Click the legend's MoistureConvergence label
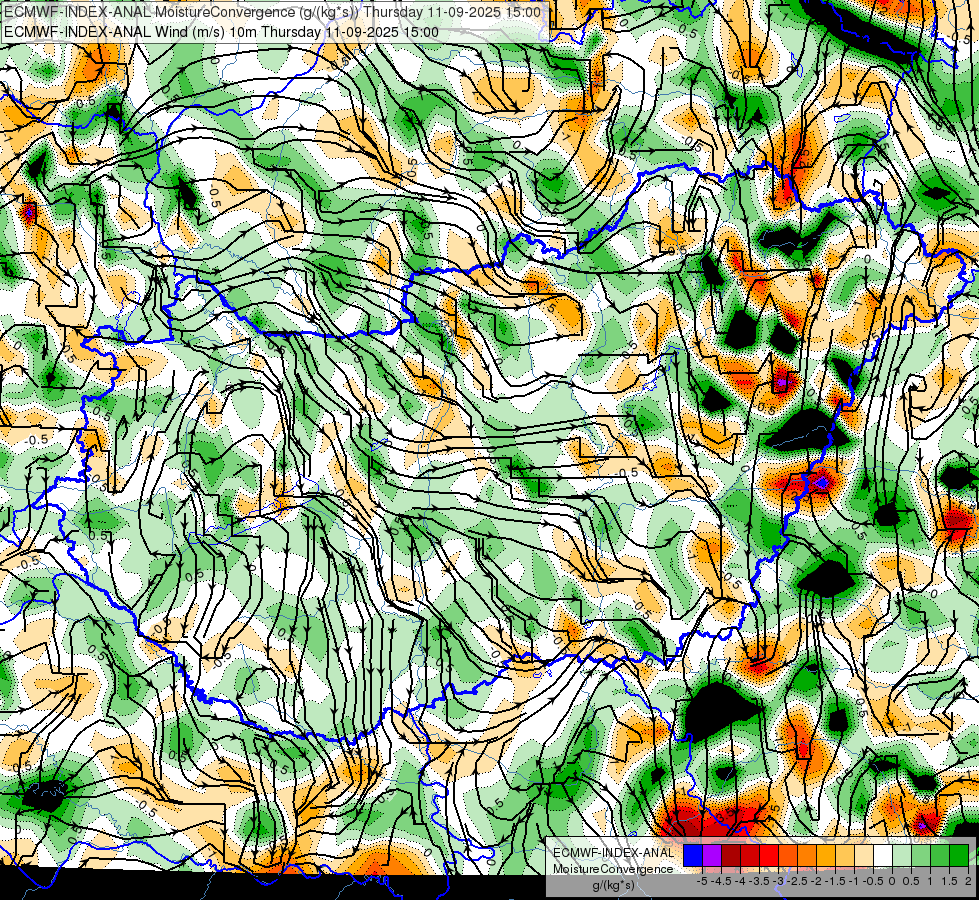The image size is (979, 900). click(613, 869)
